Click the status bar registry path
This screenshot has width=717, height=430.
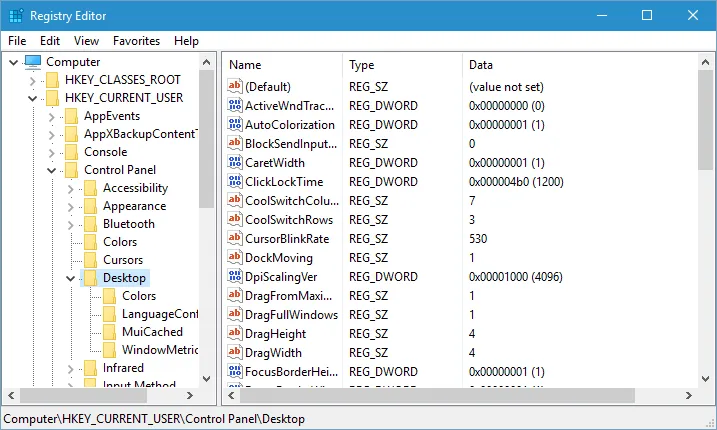(x=154, y=419)
